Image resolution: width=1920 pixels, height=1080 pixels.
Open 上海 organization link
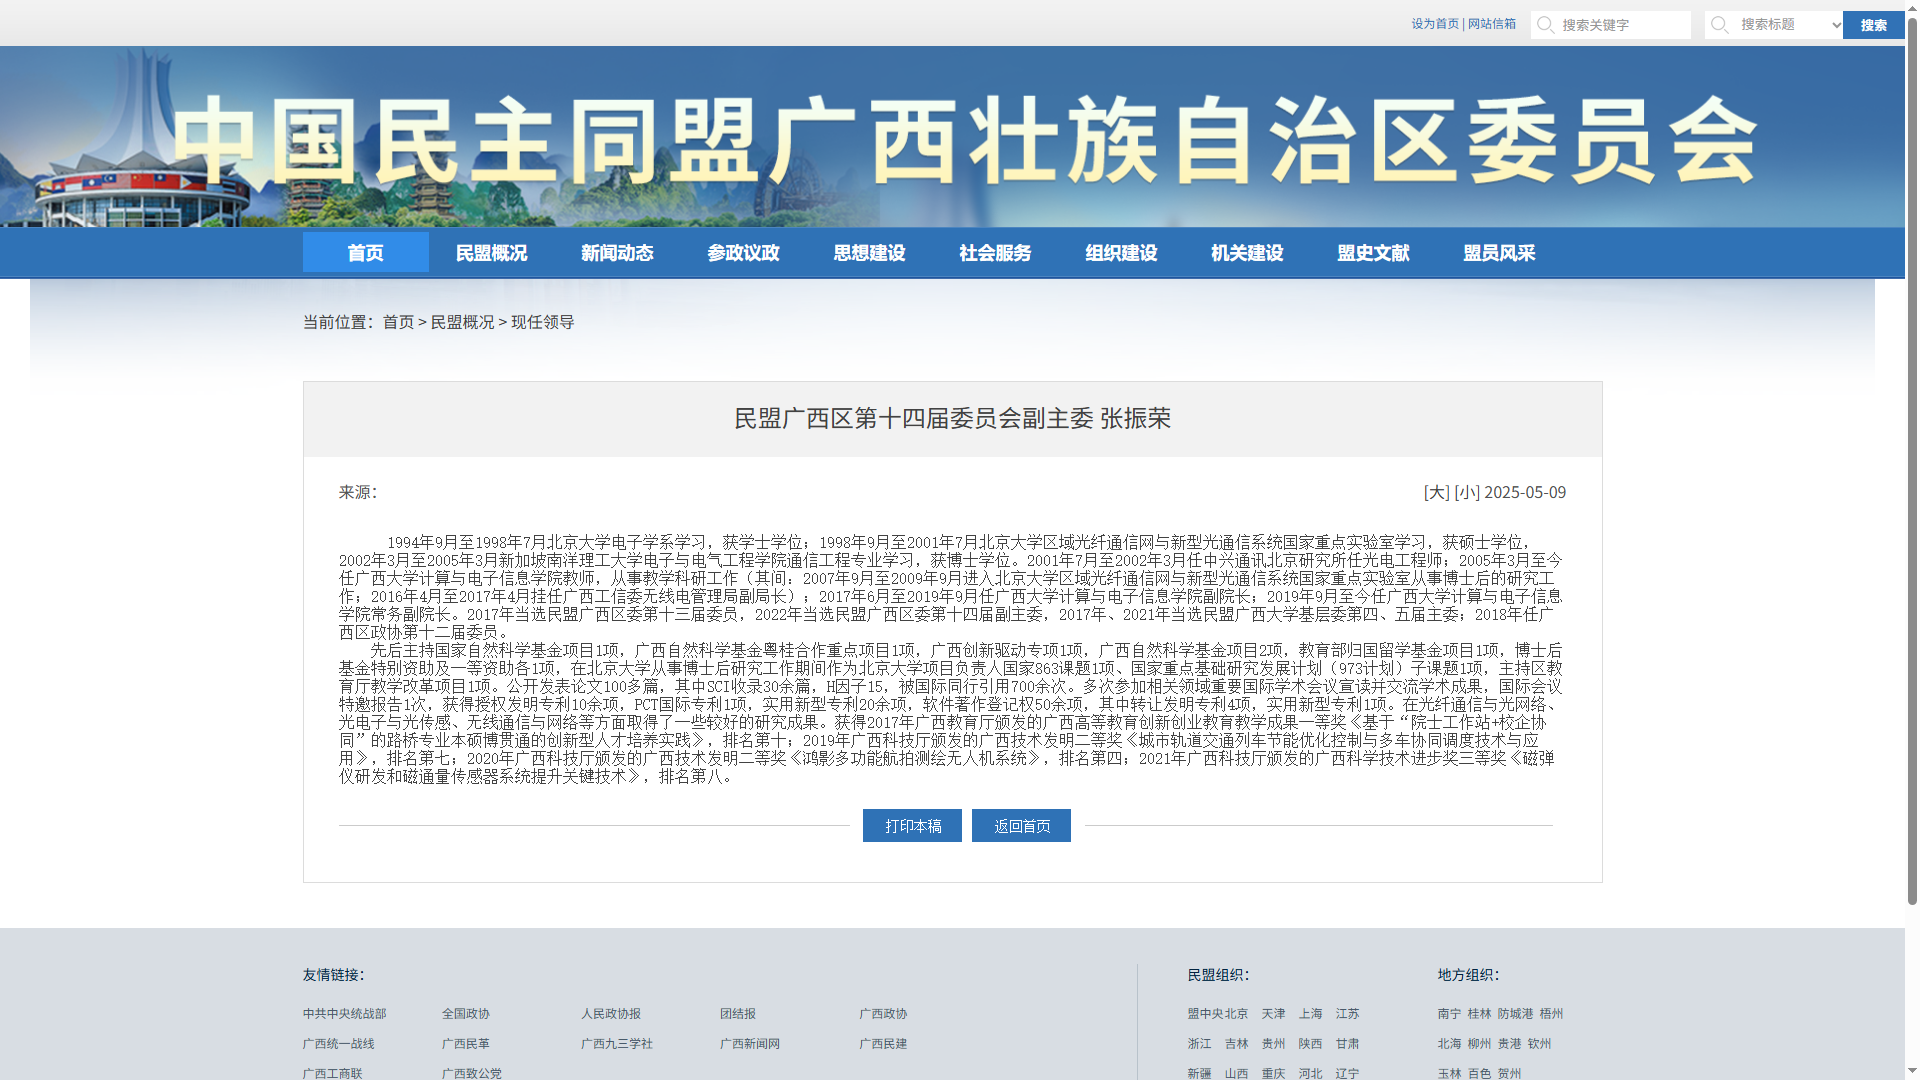1310,1014
